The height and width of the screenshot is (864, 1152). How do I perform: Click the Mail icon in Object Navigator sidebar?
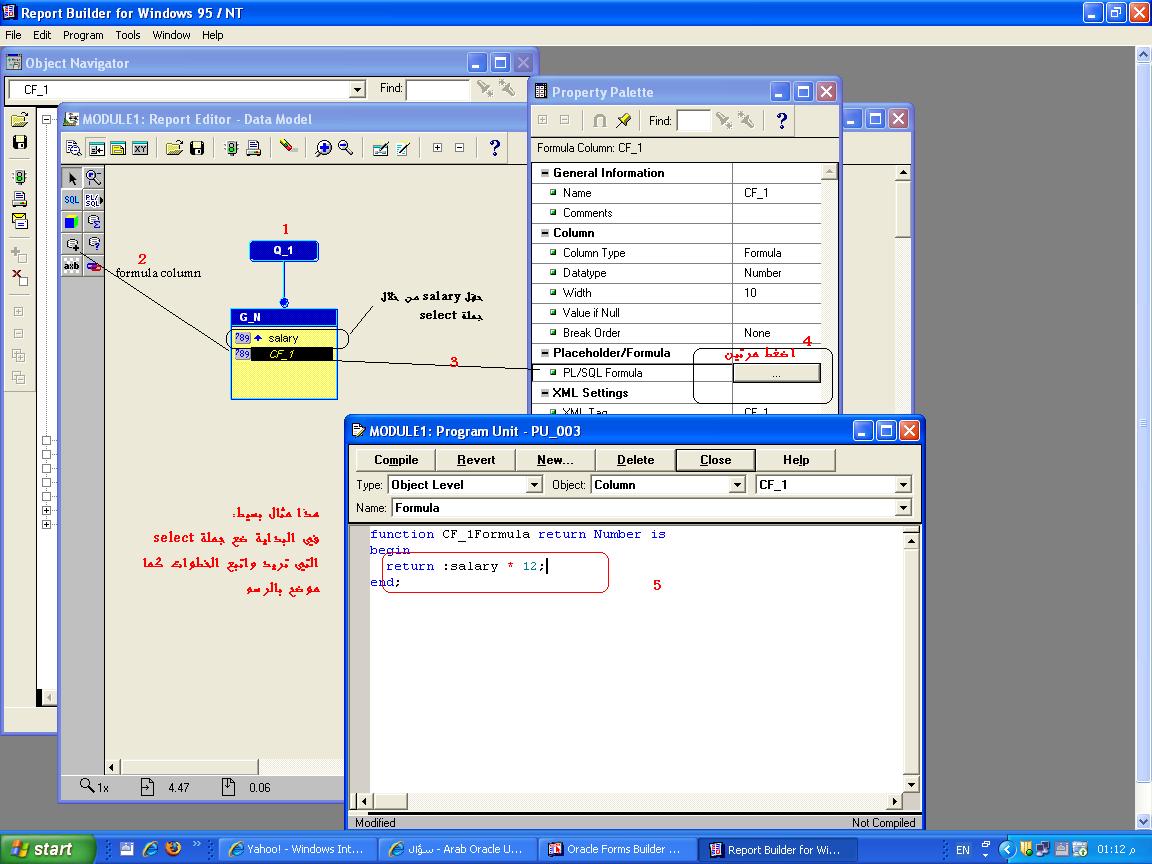click(19, 221)
